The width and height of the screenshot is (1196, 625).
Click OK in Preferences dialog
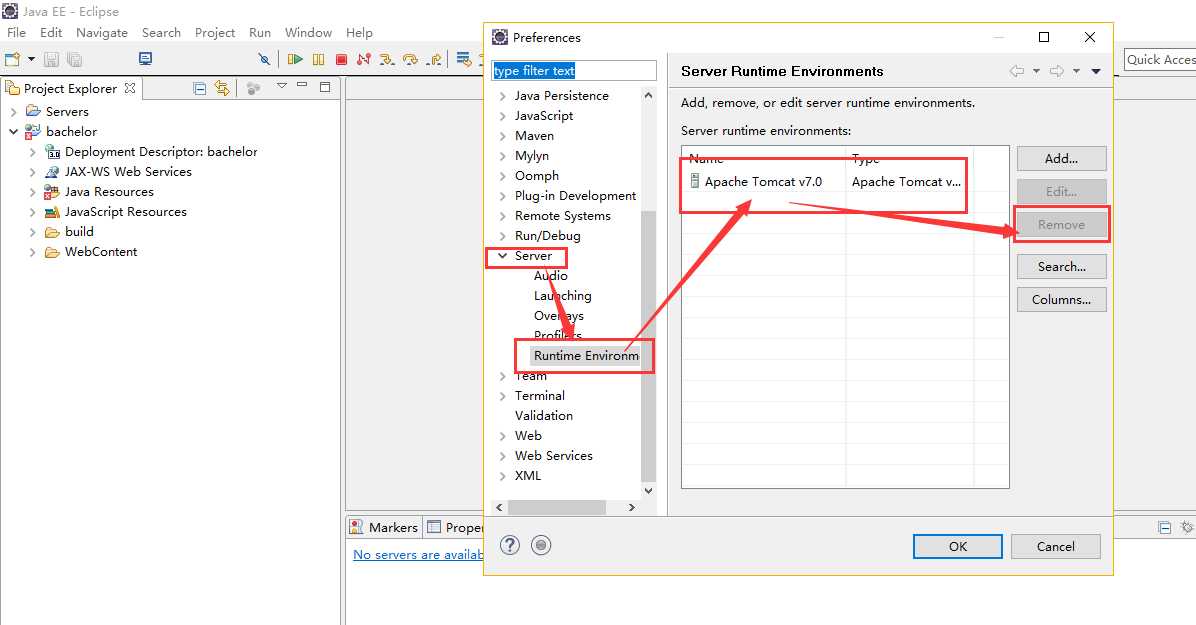(x=957, y=546)
